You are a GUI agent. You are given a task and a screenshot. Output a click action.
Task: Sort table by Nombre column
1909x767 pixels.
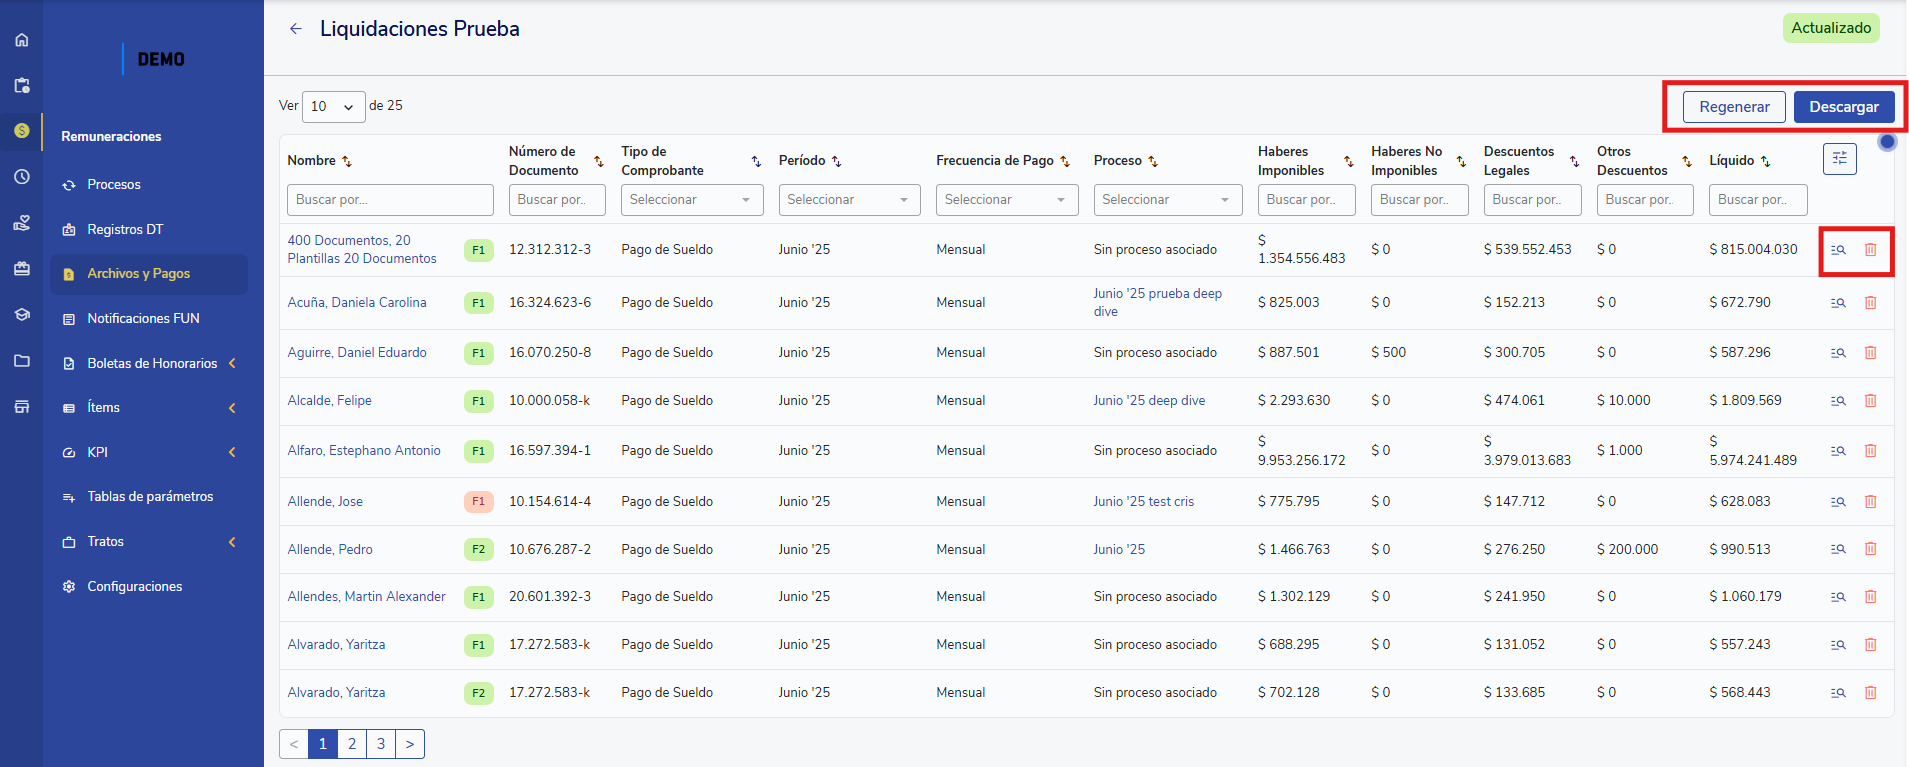click(347, 161)
